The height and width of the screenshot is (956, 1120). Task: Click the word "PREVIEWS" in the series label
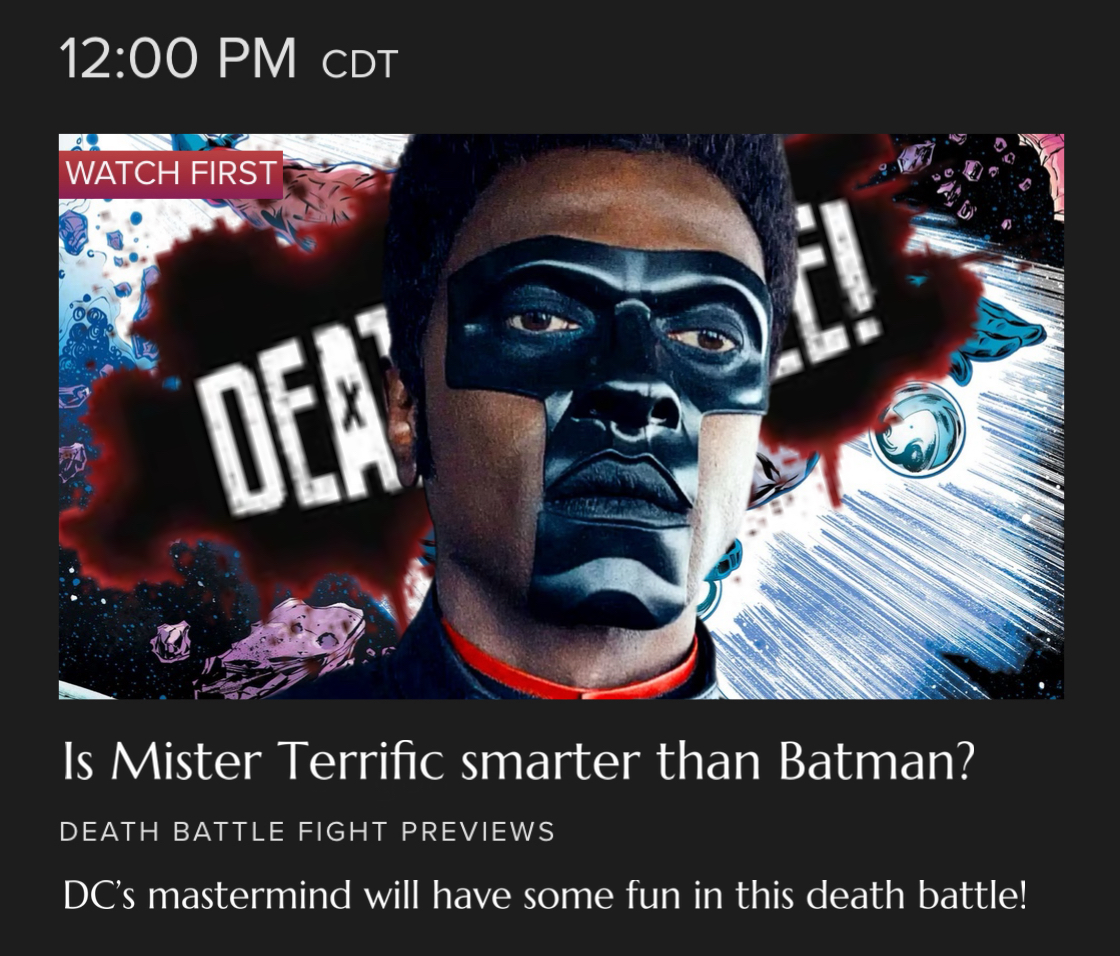(x=477, y=832)
